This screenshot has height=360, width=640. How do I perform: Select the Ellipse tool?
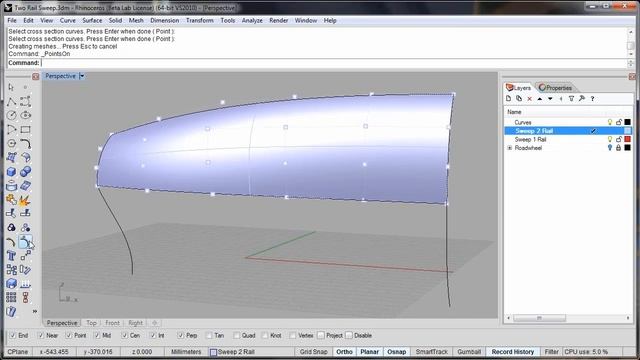pos(25,116)
